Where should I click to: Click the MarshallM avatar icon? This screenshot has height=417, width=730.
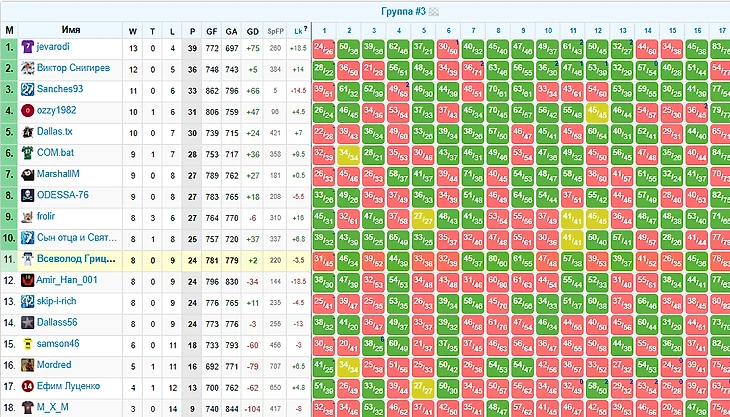coord(27,174)
